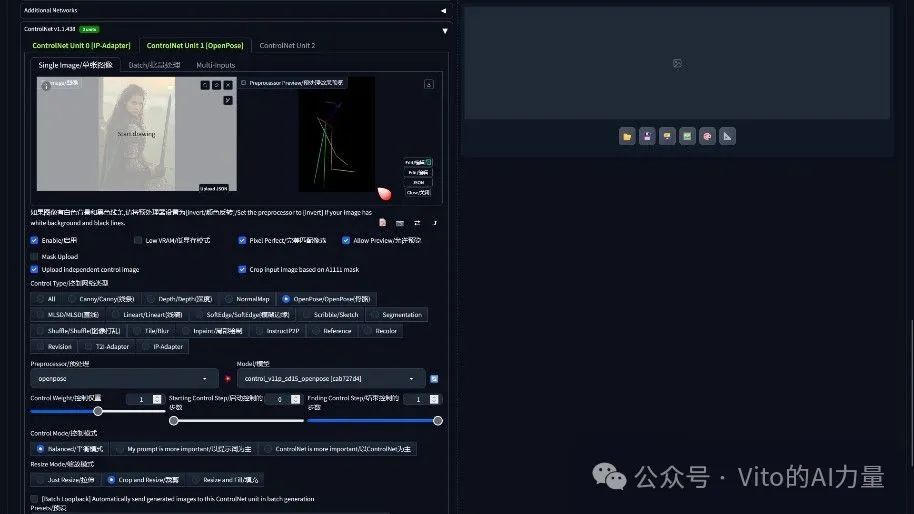
Task: Send dimensions to Stable Diffusion arrow icon
Action: (x=434, y=223)
